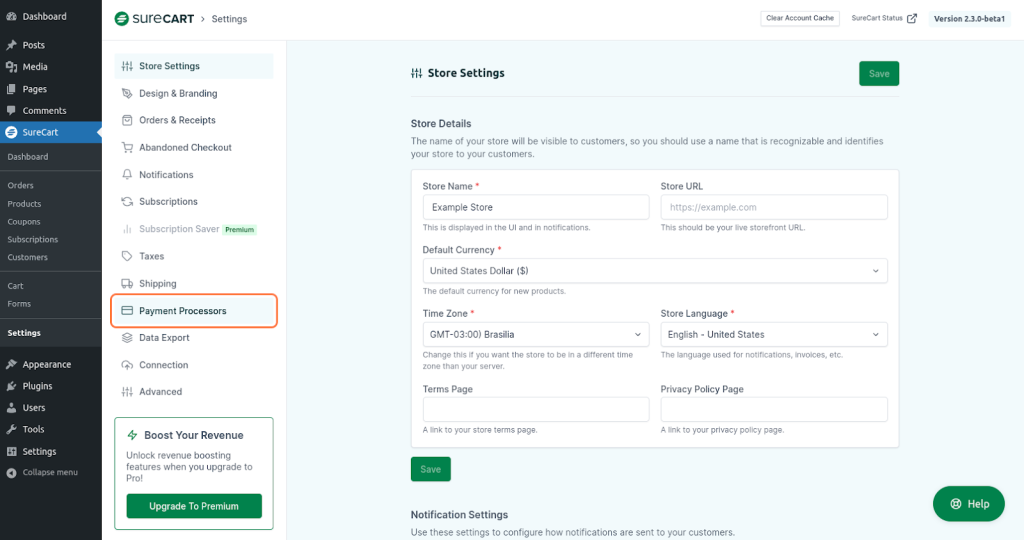Viewport: 1024px width, 540px height.
Task: Click the Store Settings sliders icon in sidebar
Action: coord(127,66)
